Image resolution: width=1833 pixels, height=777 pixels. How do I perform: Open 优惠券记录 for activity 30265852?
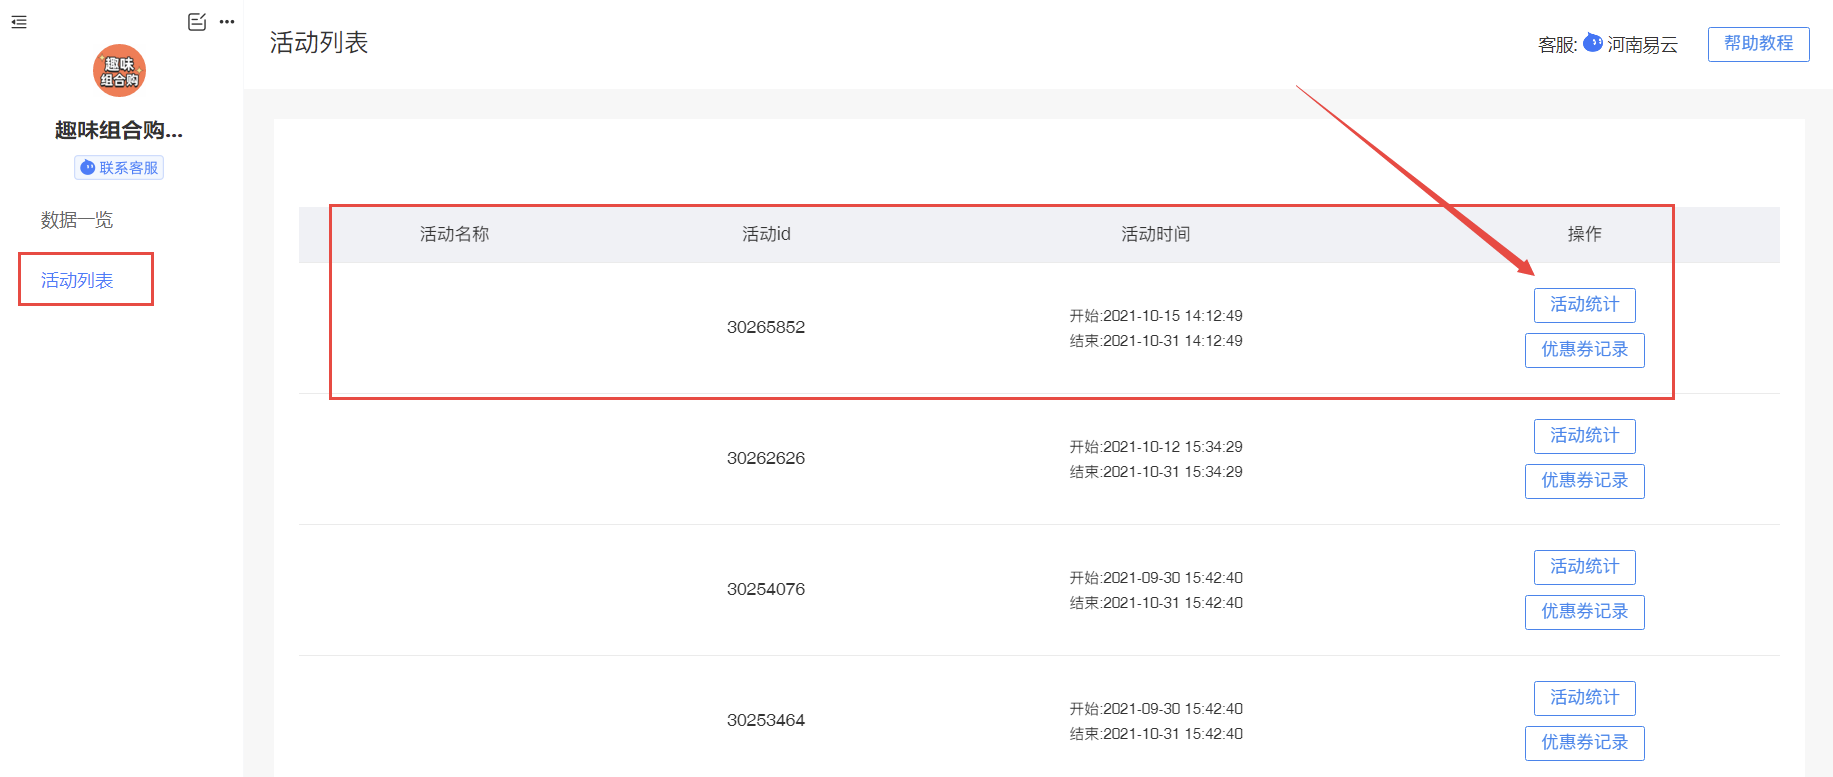1584,350
